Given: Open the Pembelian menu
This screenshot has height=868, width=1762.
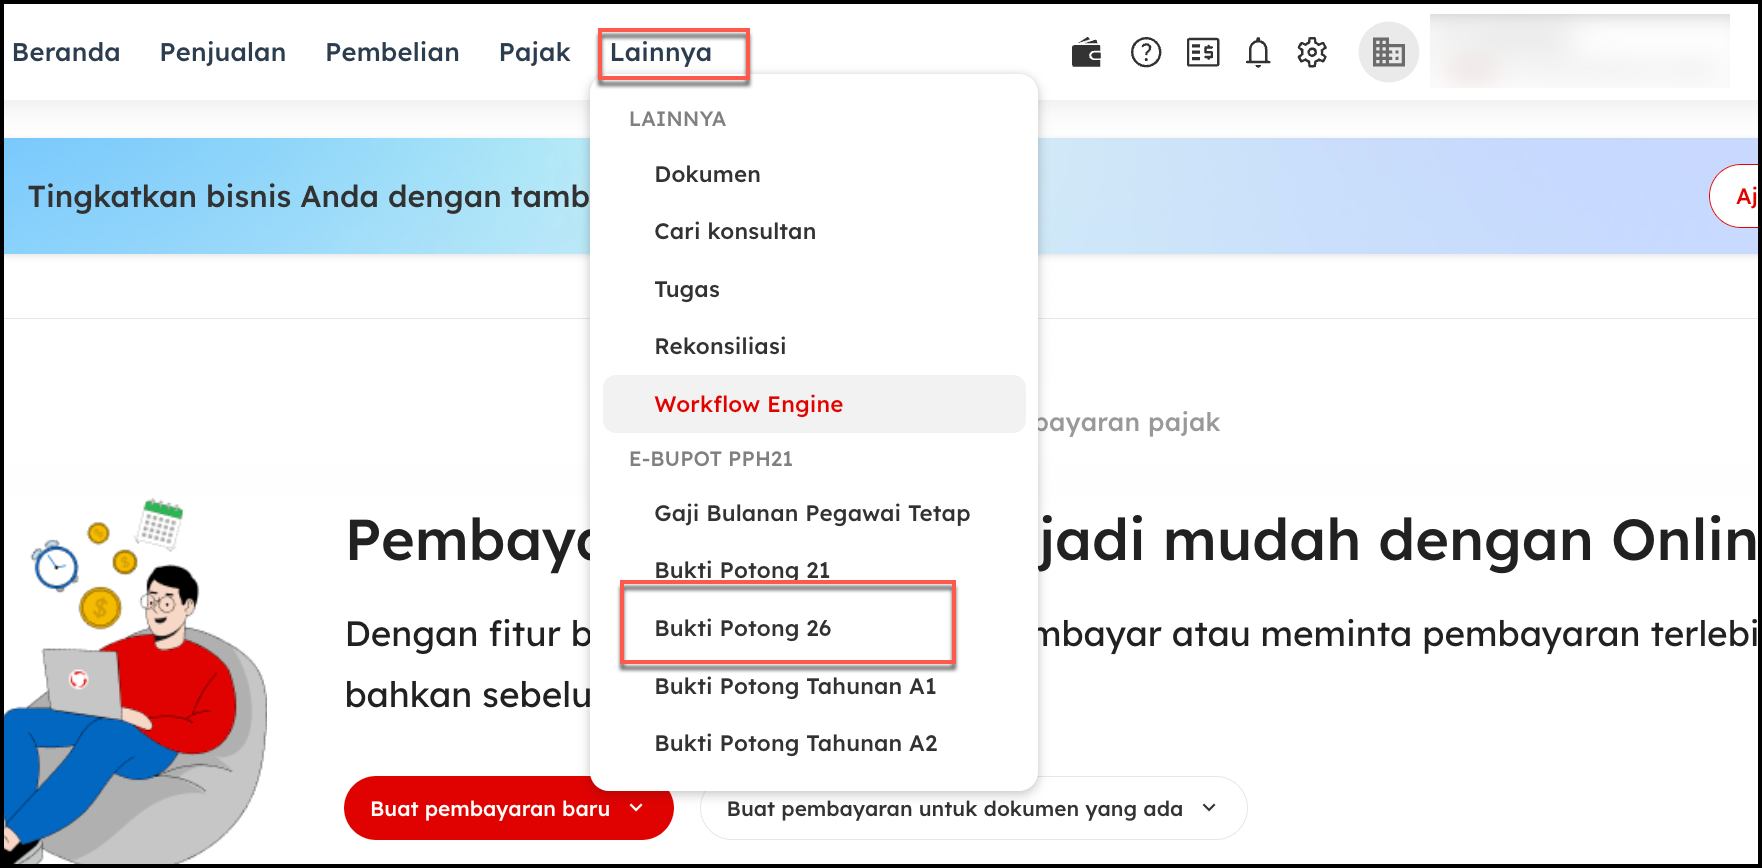Looking at the screenshot, I should pyautogui.click(x=392, y=53).
